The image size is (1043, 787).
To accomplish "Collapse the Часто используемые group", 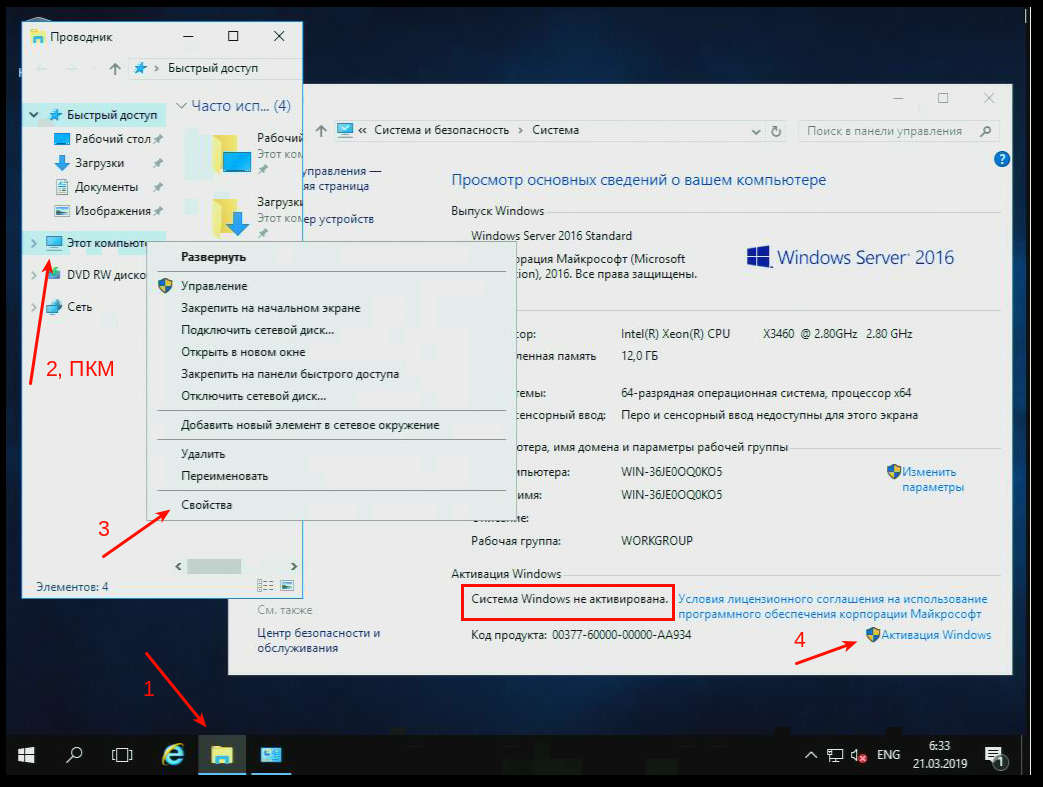I will (x=182, y=106).
